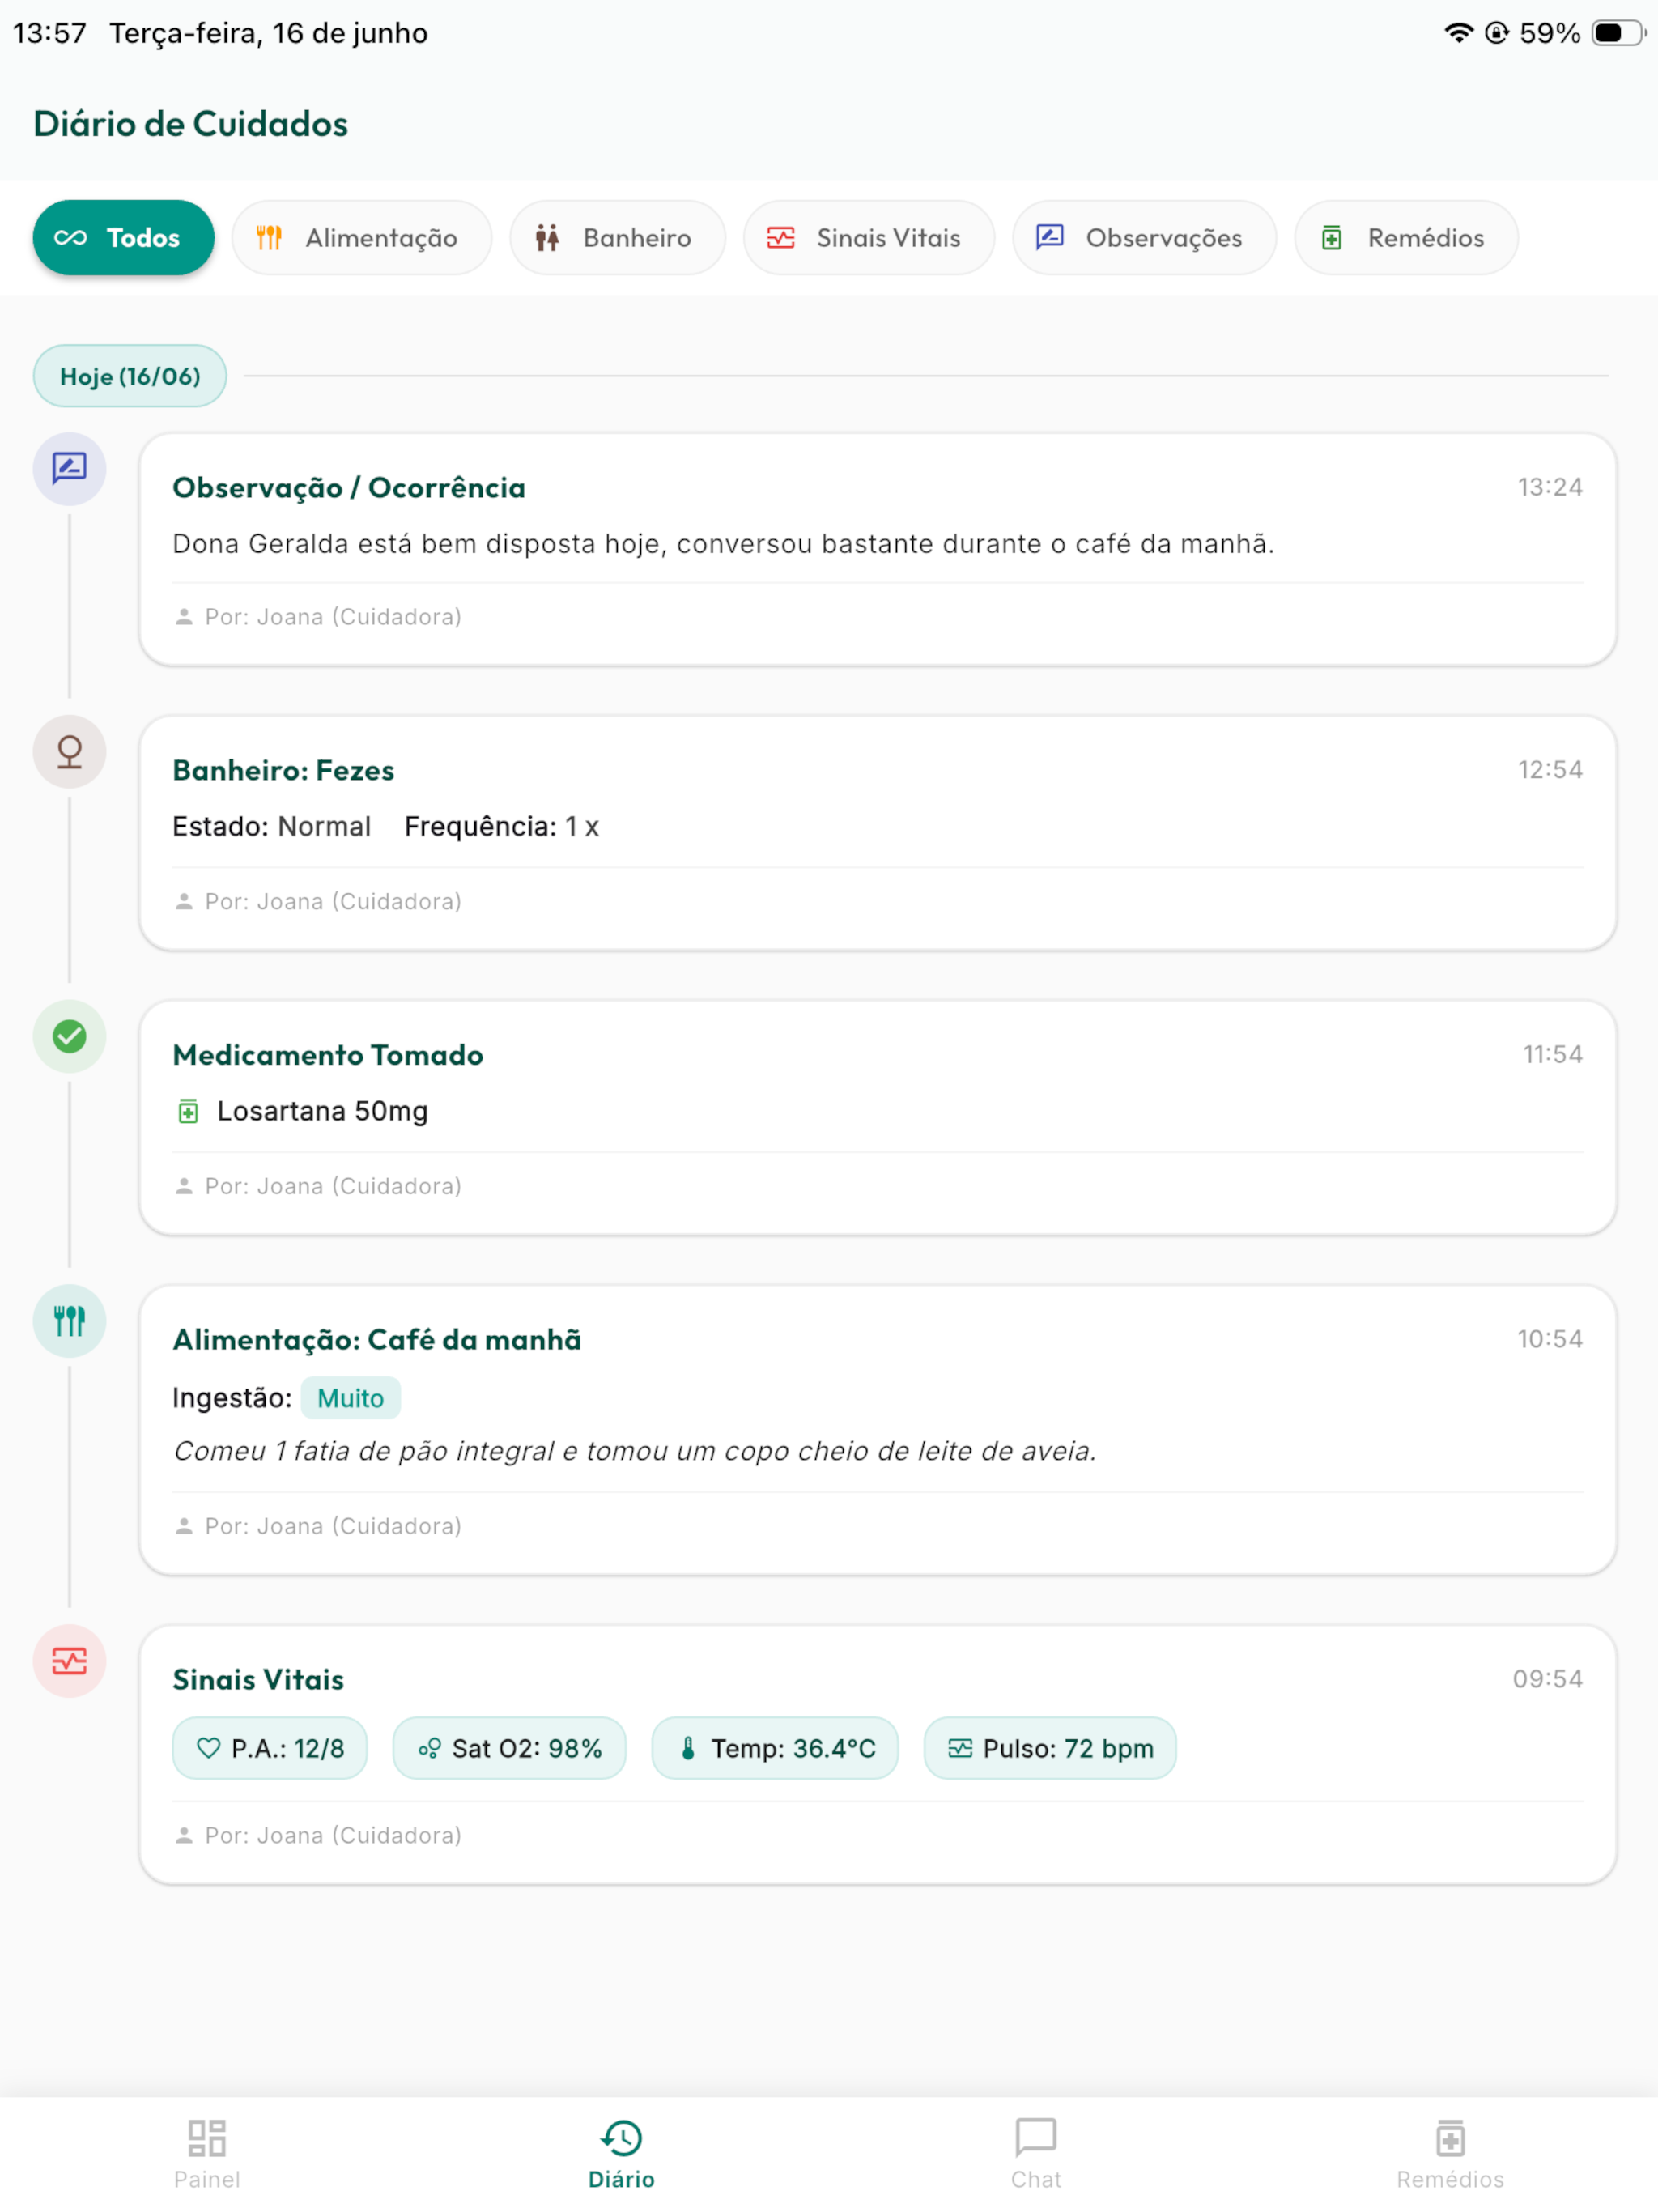Open the Painel tab in the bottom bar
The width and height of the screenshot is (1658, 2212).
[x=207, y=2154]
